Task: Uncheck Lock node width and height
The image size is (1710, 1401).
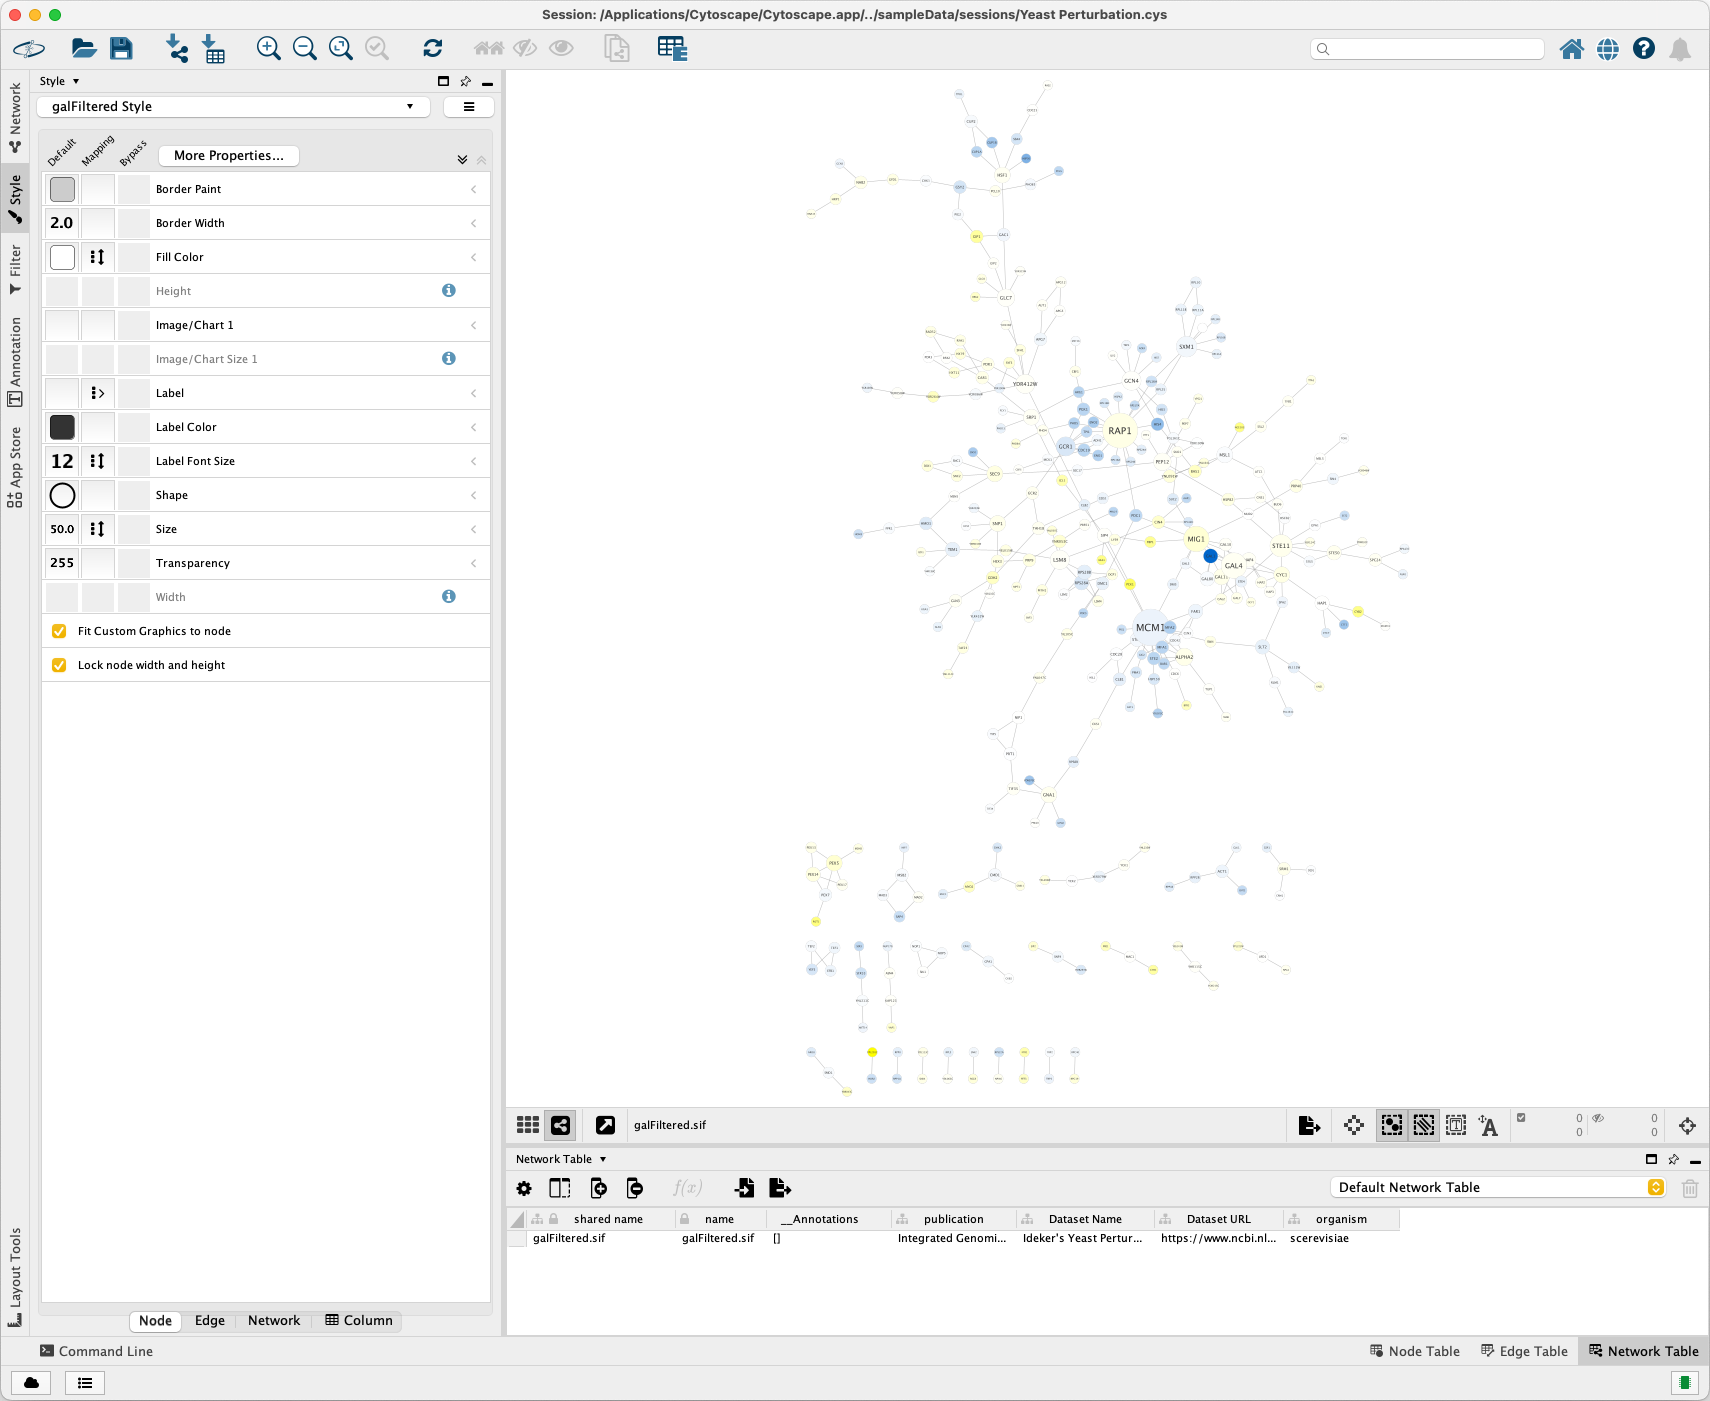Action: coord(59,665)
